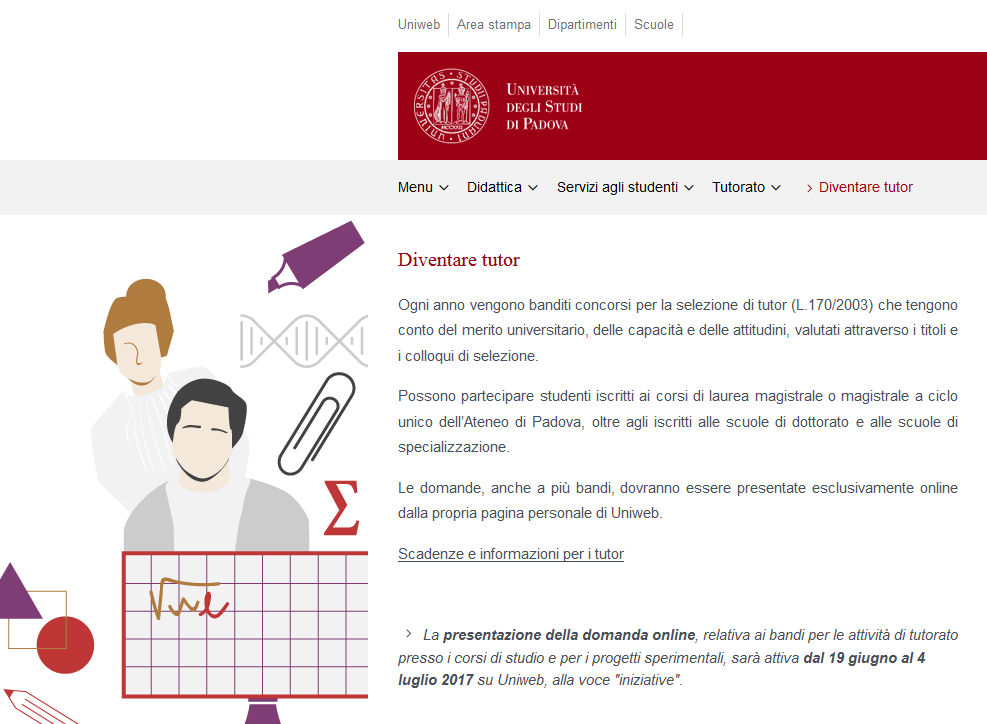Click the DNA helix graphic
Screen dimensions: 987x724
point(302,341)
